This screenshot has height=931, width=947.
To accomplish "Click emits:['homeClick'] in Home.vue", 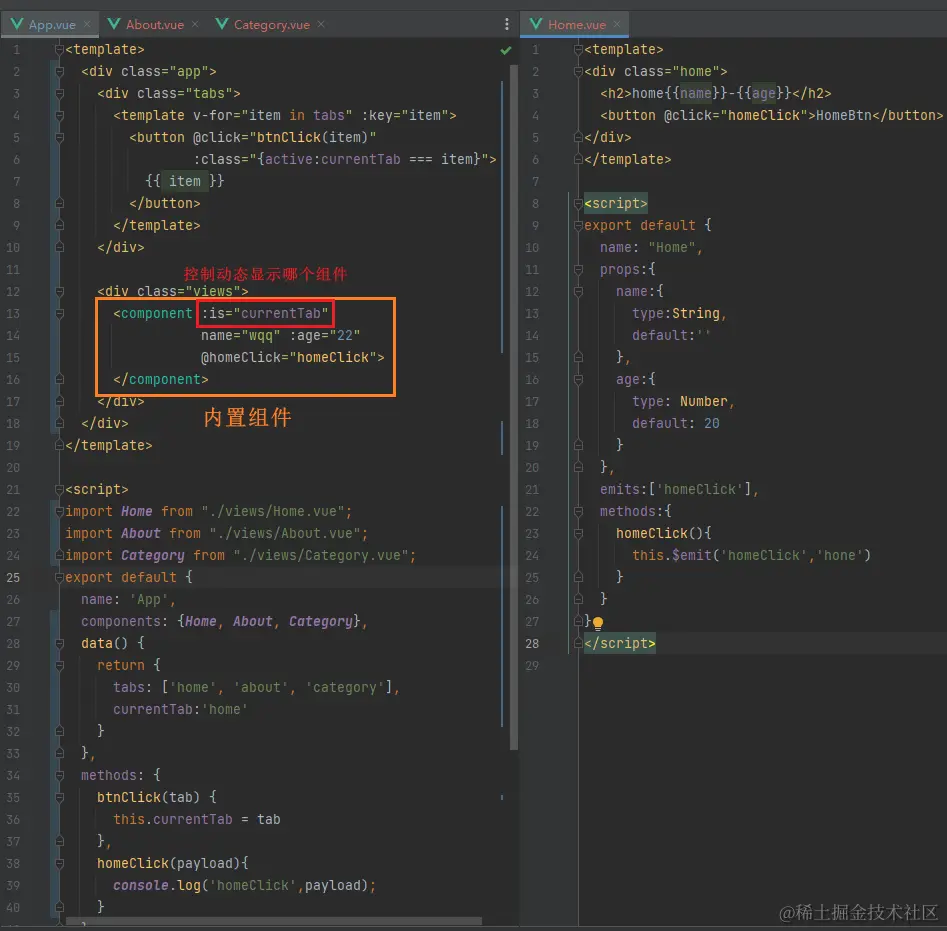I will 679,490.
